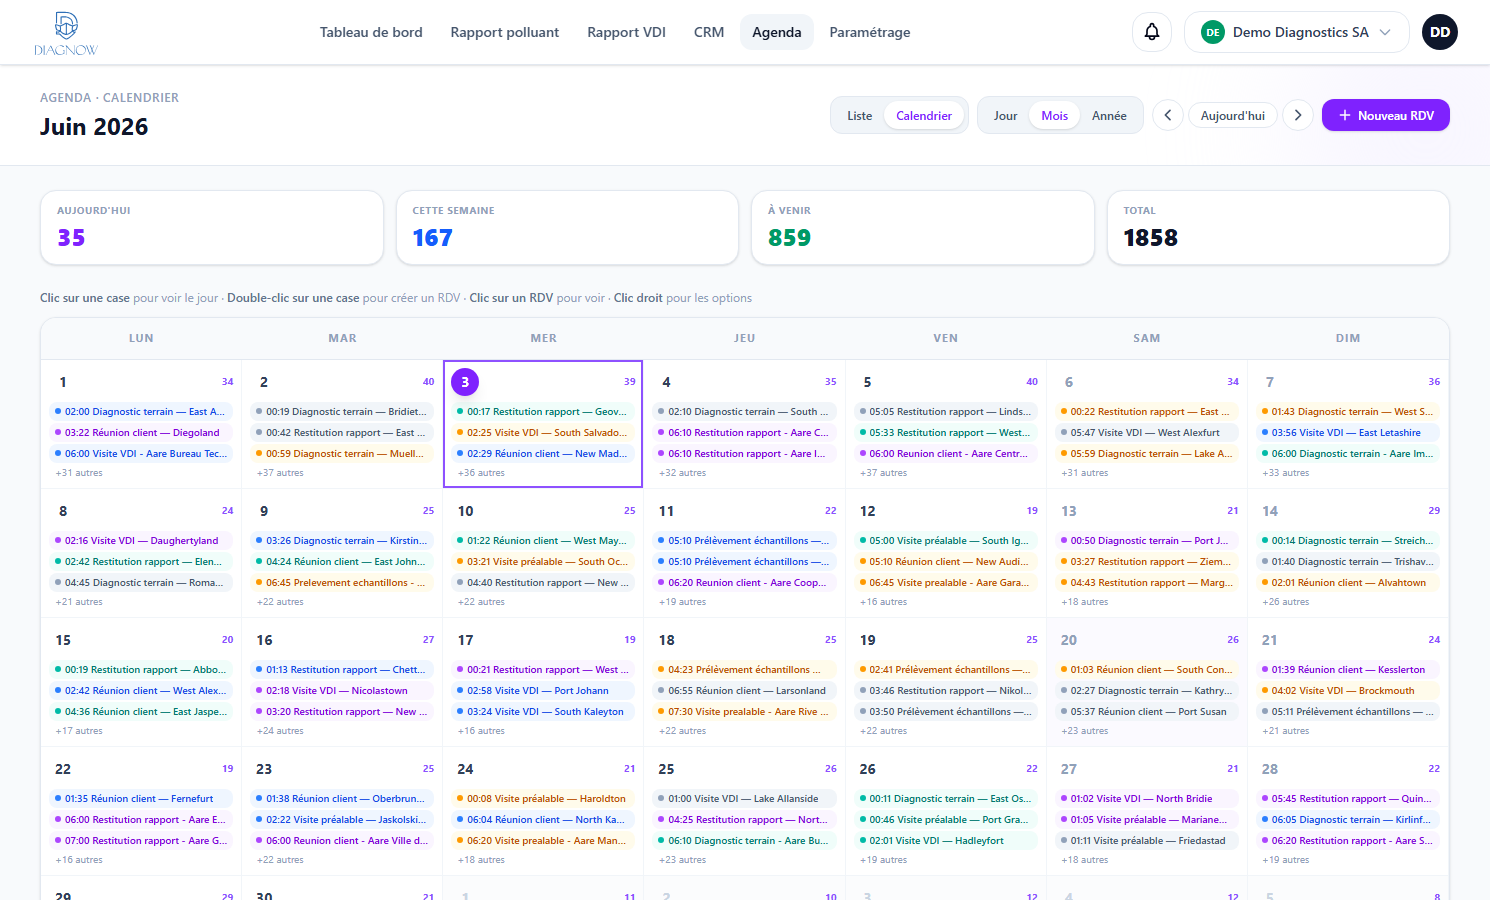Expand the Demo Diagnostics SA company dropdown

pyautogui.click(x=1296, y=32)
